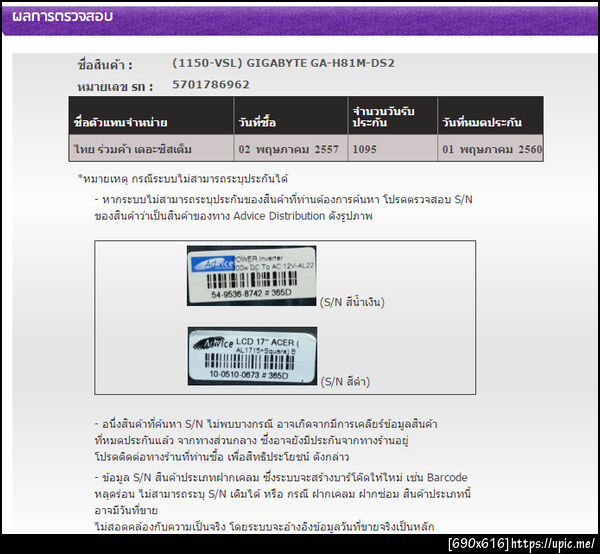Click the blue Advice S/N sticker image
600x554 pixels.
(251, 275)
